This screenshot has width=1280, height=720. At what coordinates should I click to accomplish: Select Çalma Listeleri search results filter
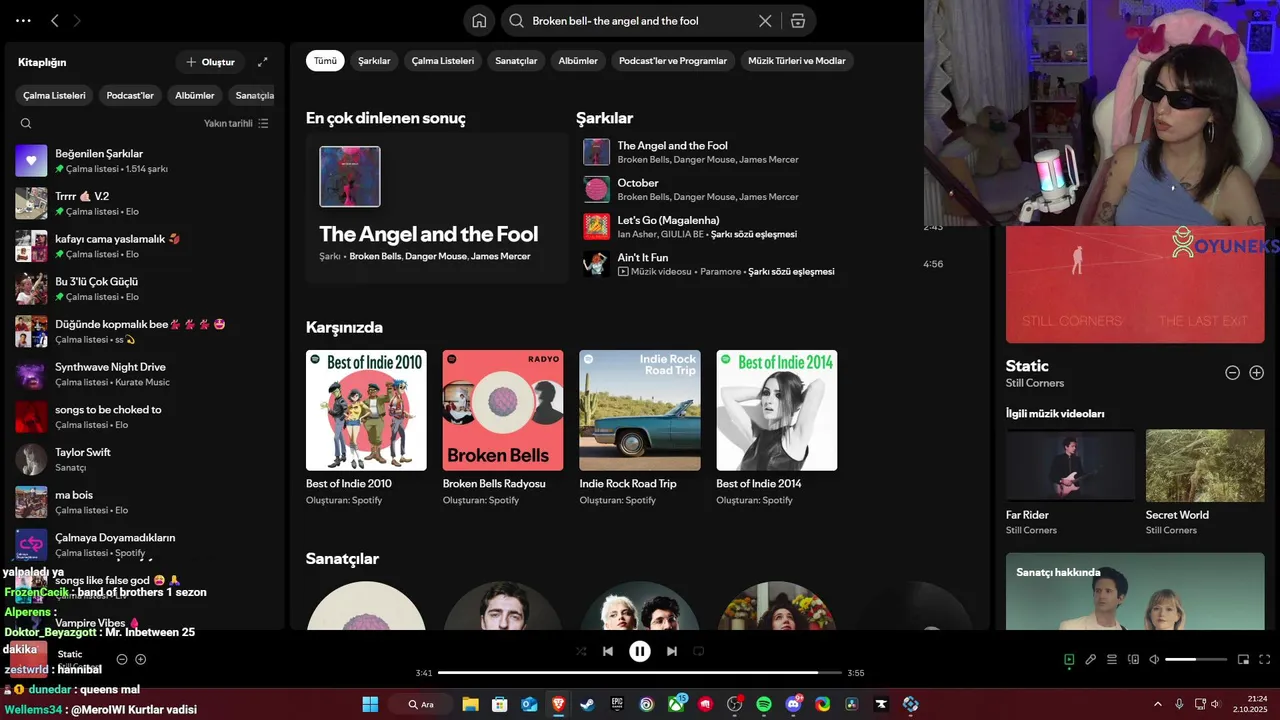(443, 60)
